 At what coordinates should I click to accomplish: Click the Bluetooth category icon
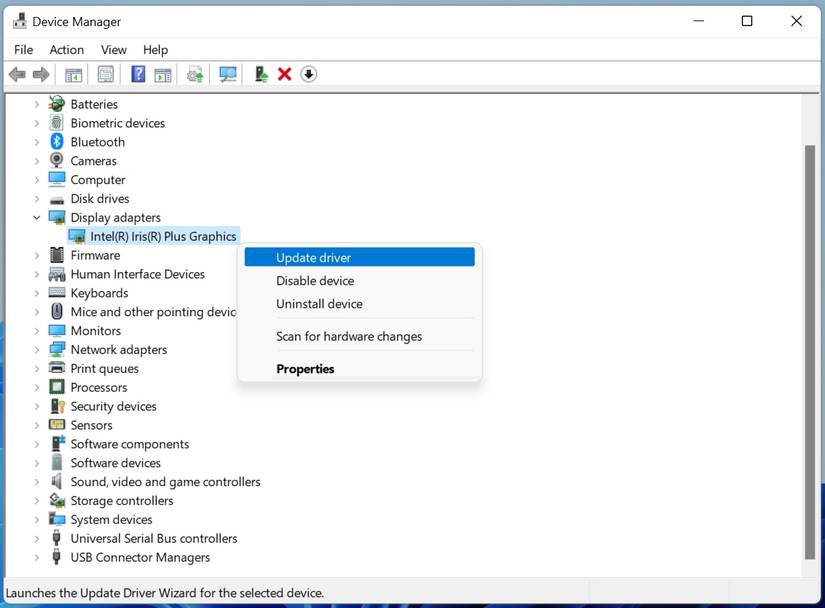point(57,141)
